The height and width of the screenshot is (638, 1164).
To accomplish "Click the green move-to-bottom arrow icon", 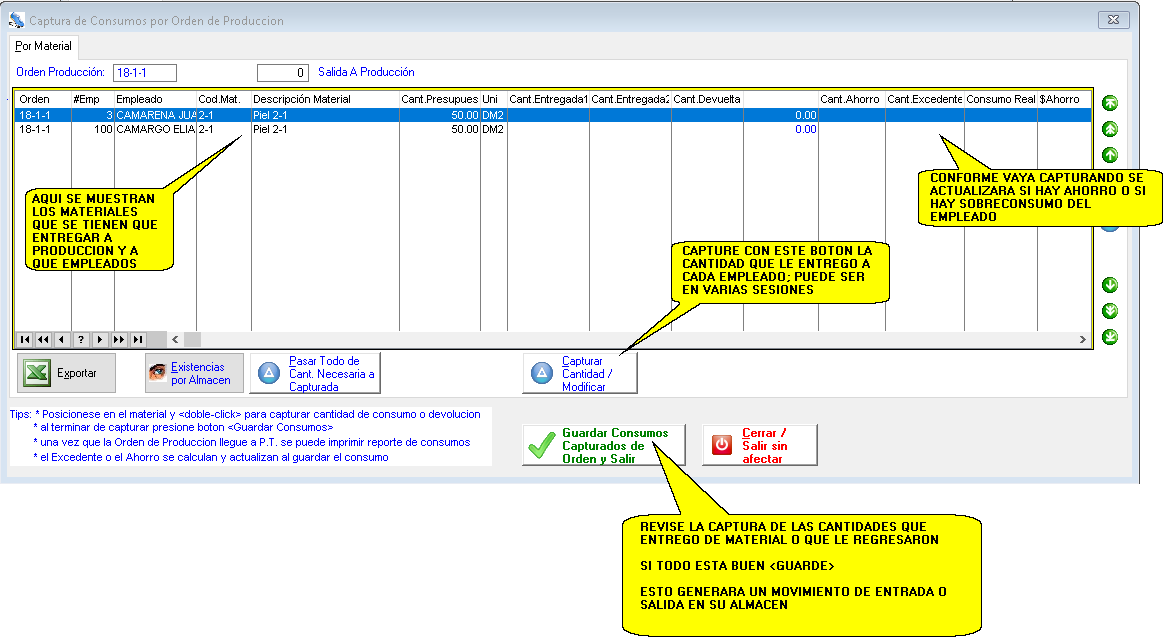I will click(1110, 337).
